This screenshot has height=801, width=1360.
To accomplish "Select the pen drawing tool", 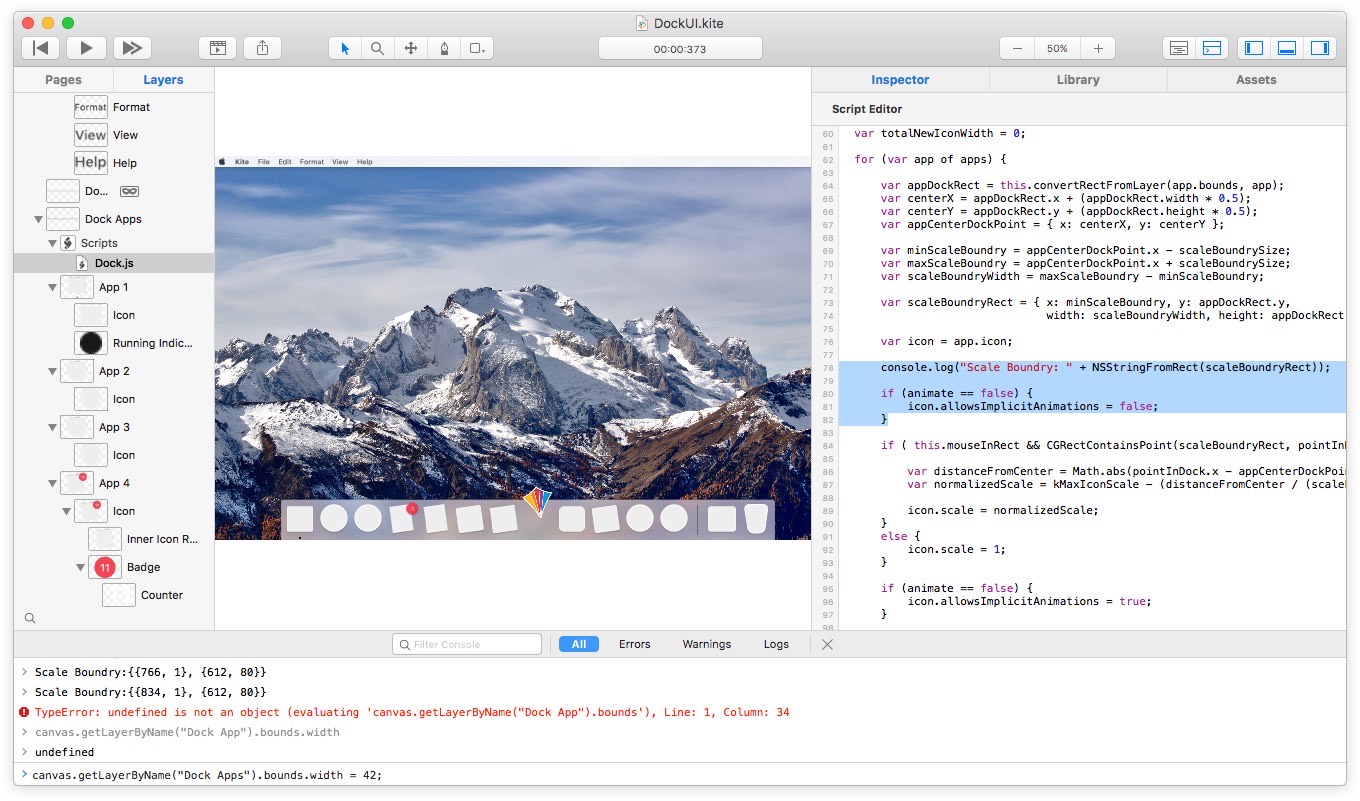I will click(x=443, y=48).
